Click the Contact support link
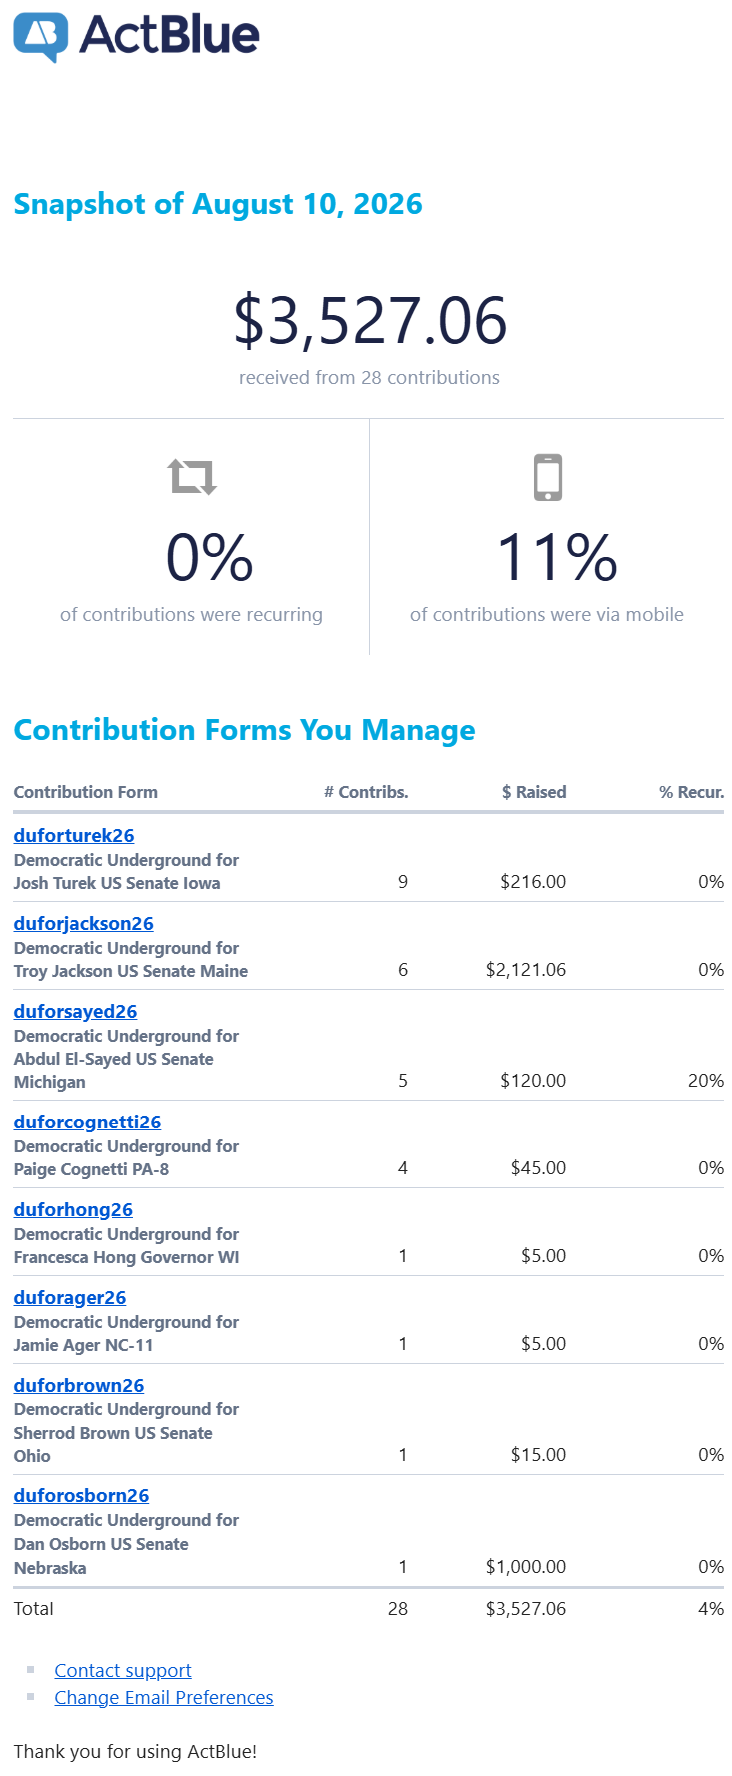732x1776 pixels. pyautogui.click(x=123, y=1670)
